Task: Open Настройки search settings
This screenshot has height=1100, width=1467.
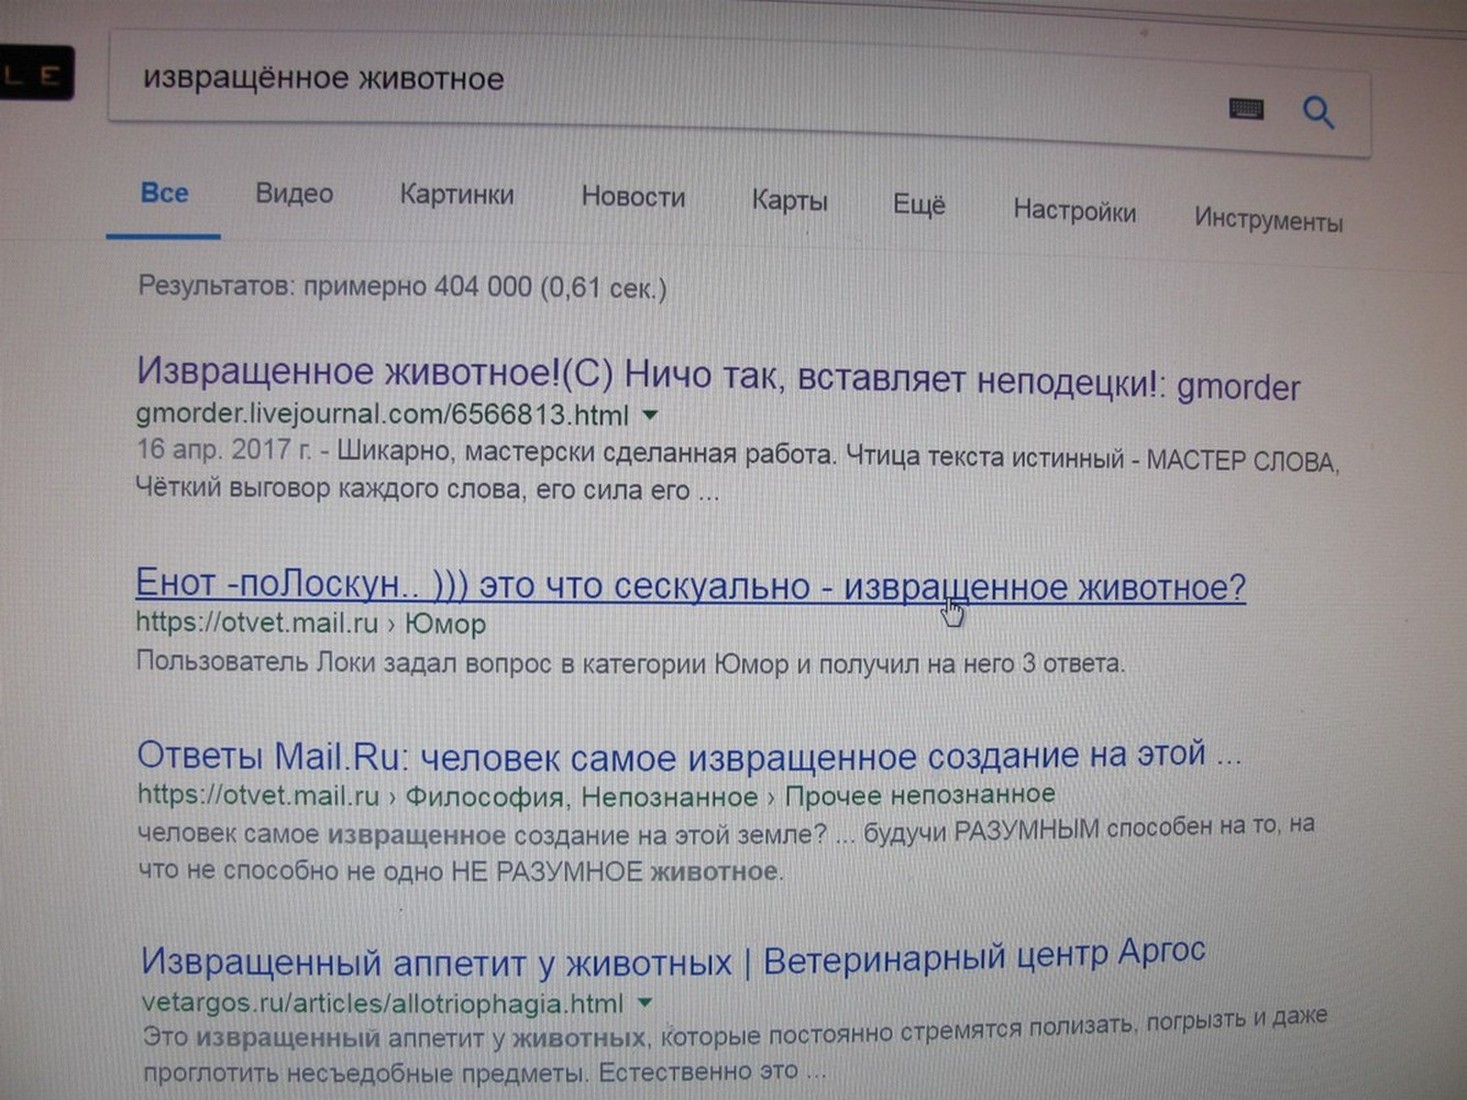Action: point(1074,211)
